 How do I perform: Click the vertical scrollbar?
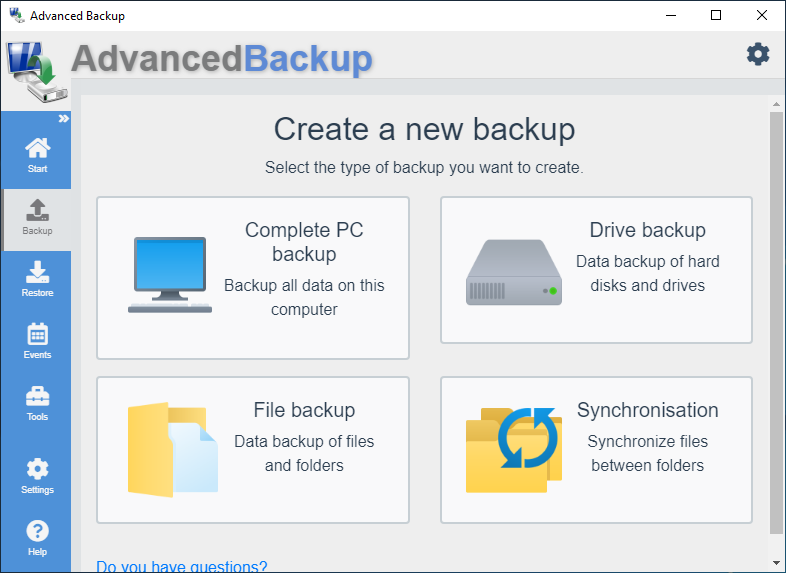[x=776, y=320]
